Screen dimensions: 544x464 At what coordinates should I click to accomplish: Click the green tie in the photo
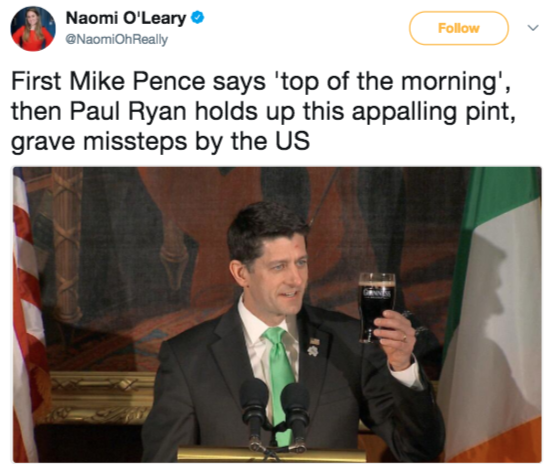coord(280,377)
